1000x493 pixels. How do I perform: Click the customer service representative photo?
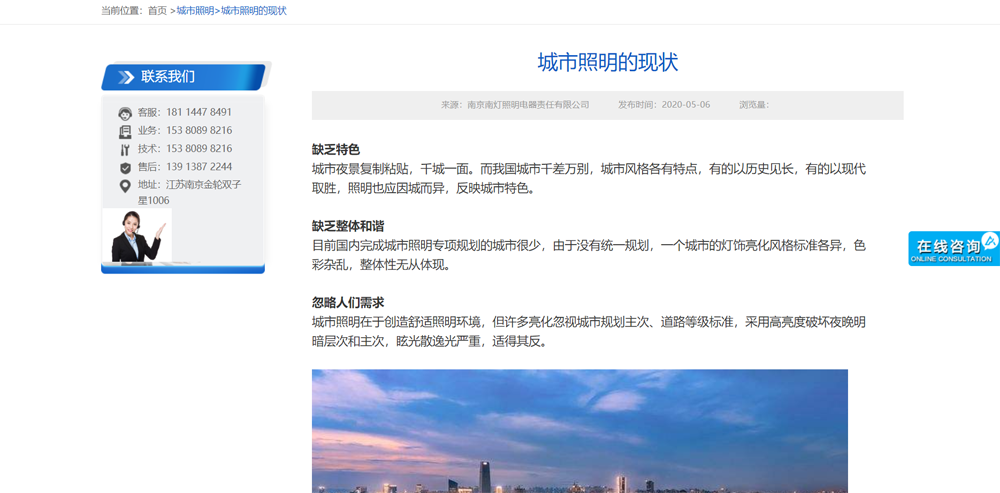point(137,236)
